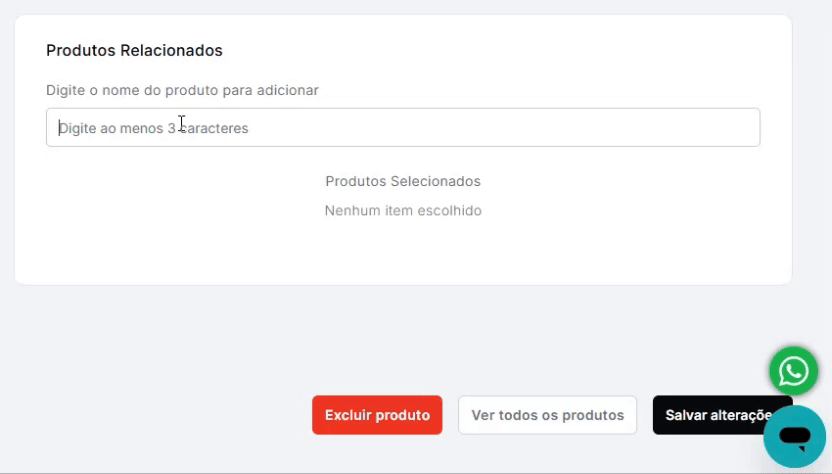Click the Excluir produto button
The width and height of the screenshot is (832, 474).
click(377, 415)
